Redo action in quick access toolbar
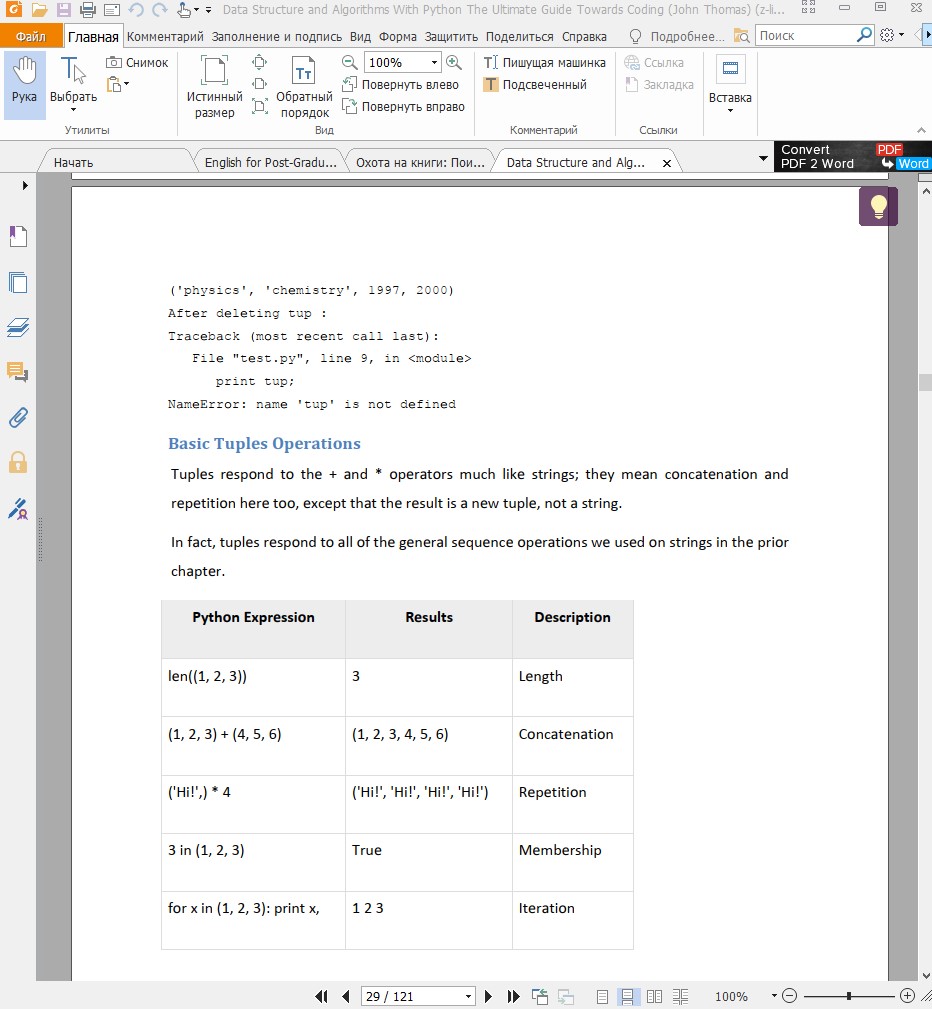 coord(160,10)
